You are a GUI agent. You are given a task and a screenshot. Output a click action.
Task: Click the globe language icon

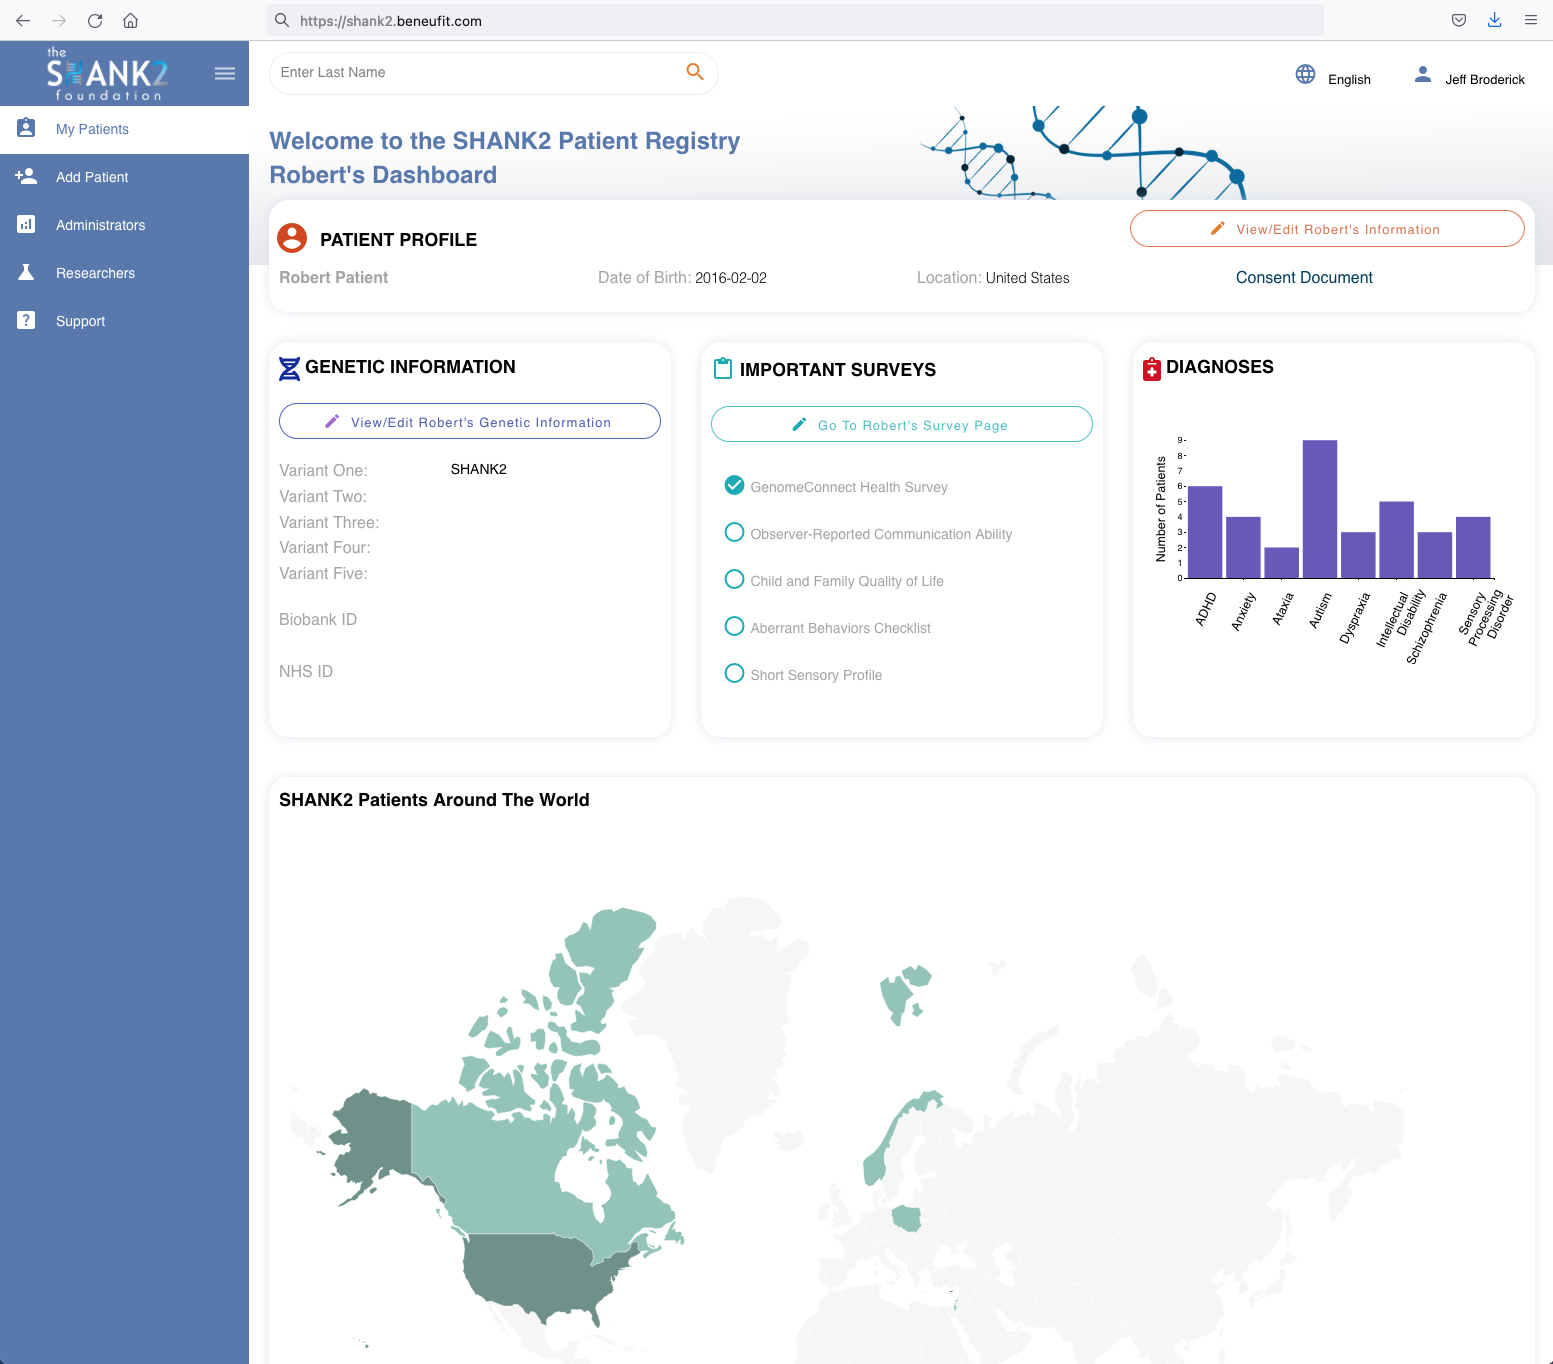tap(1305, 74)
